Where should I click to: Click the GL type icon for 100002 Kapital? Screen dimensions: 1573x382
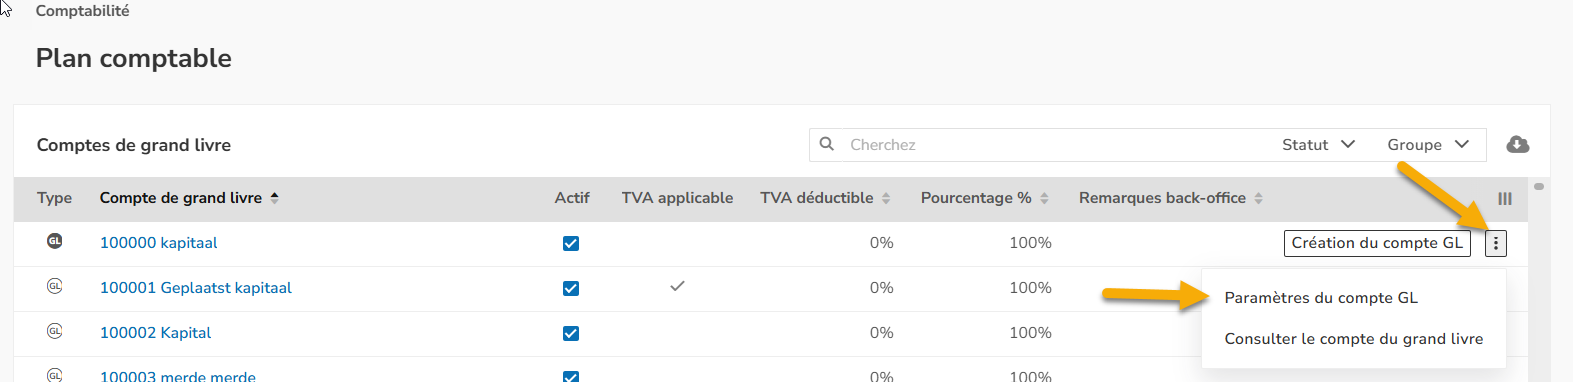pyautogui.click(x=55, y=331)
